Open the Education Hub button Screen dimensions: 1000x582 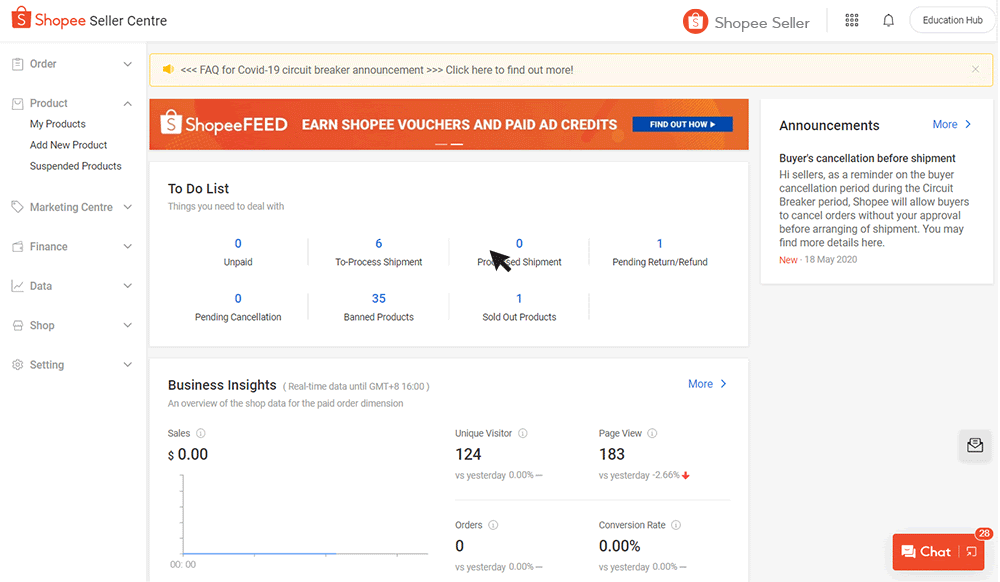952,20
